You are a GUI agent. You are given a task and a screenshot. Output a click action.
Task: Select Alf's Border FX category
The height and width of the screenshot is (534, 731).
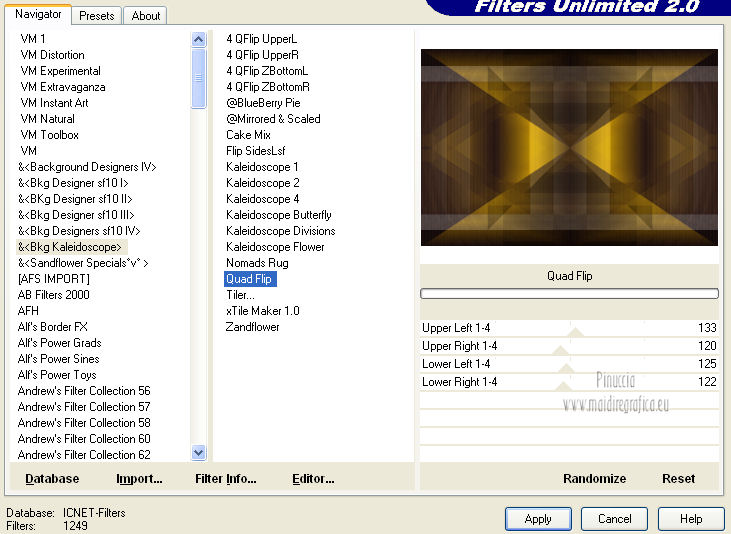pos(53,327)
